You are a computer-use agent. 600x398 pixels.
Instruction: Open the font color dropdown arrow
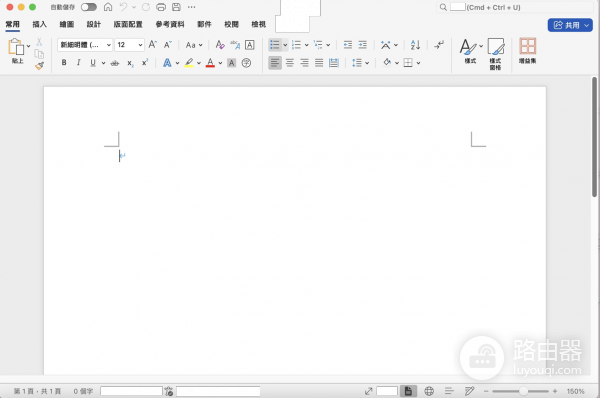tap(220, 63)
